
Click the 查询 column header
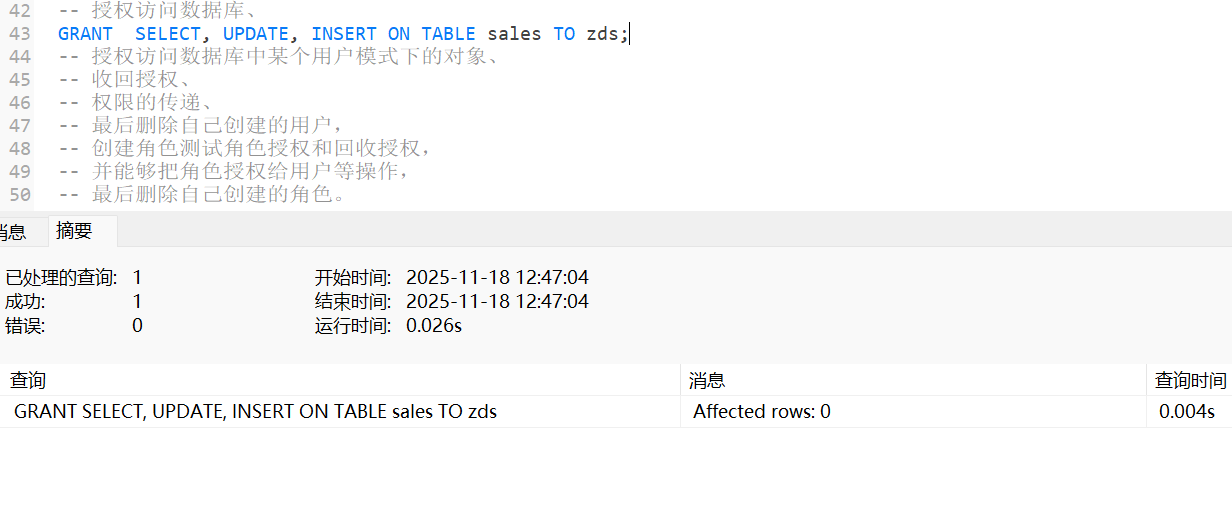coord(28,380)
